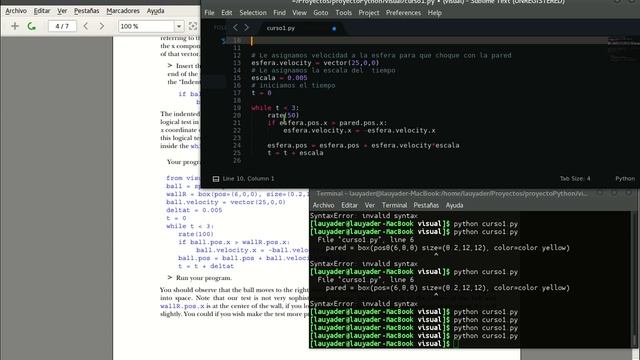Click the plus open-document icon in PDF viewer
Screen dimensions: 640x360
tap(15, 26)
